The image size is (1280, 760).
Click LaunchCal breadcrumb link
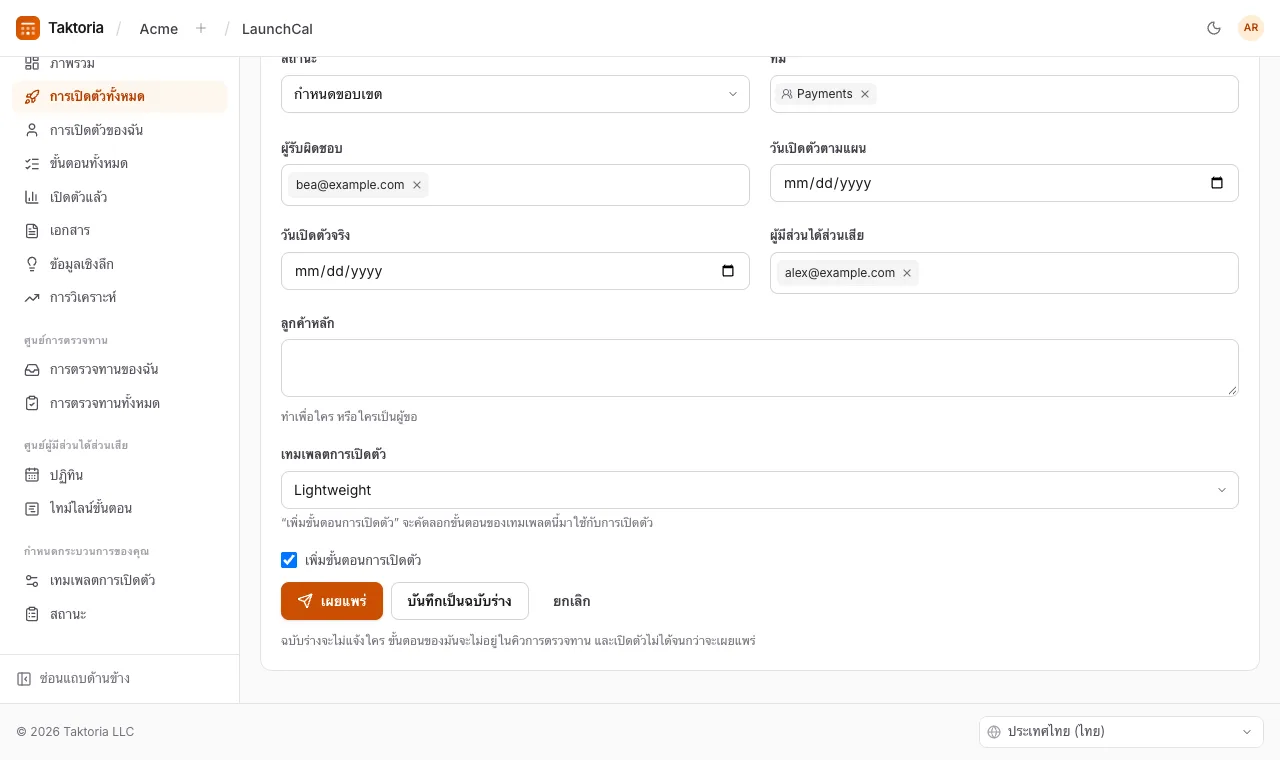click(x=277, y=29)
